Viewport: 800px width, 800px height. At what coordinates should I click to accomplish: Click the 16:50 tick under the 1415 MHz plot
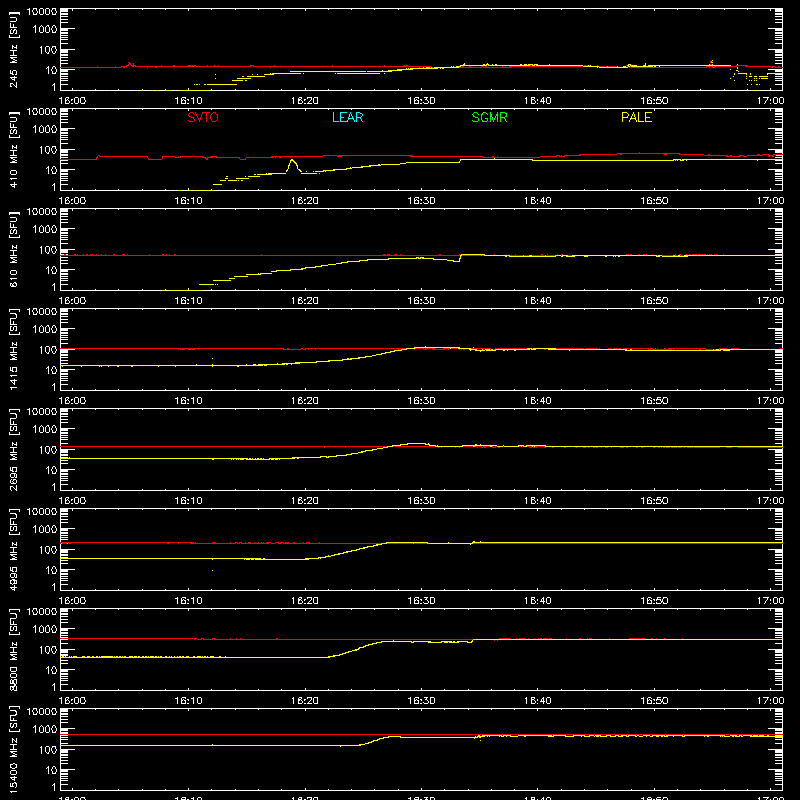coord(654,401)
